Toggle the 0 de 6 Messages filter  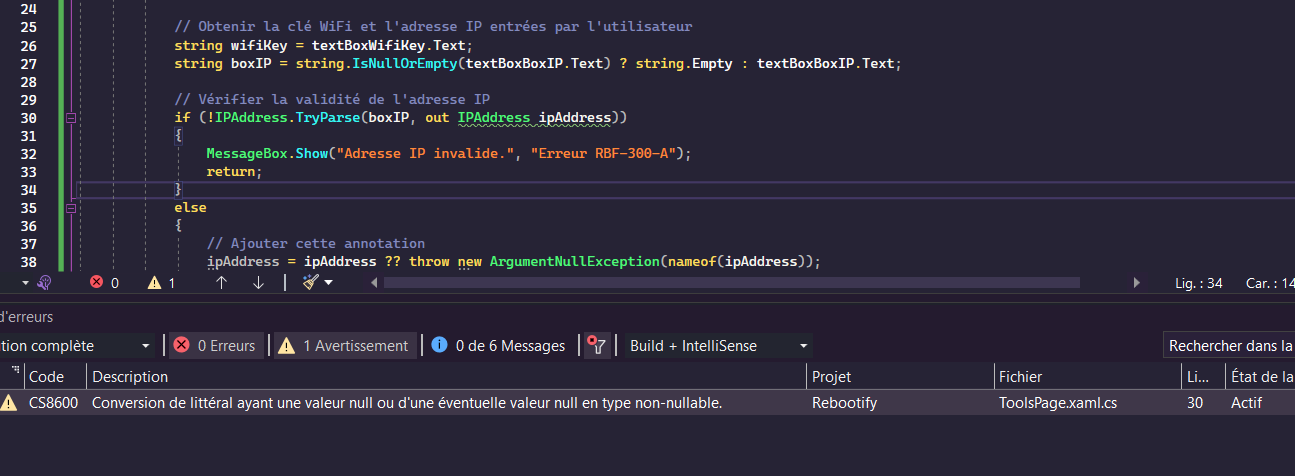coord(500,345)
